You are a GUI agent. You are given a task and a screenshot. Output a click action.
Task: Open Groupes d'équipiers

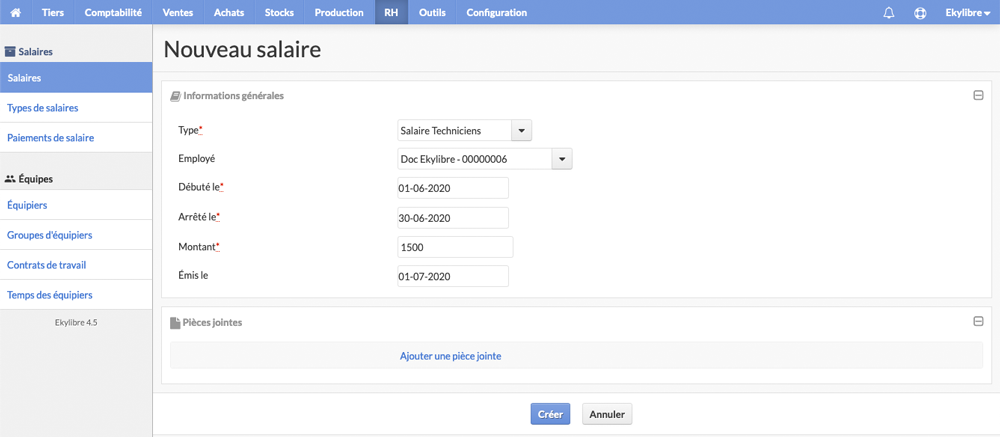click(76, 235)
